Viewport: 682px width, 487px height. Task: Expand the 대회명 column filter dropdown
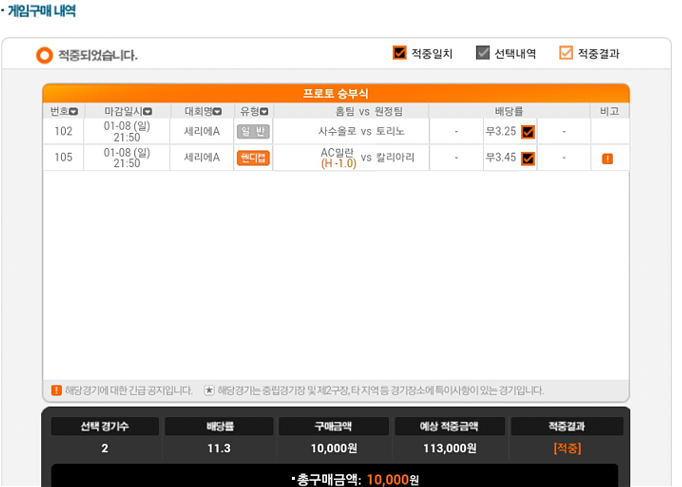coord(217,112)
